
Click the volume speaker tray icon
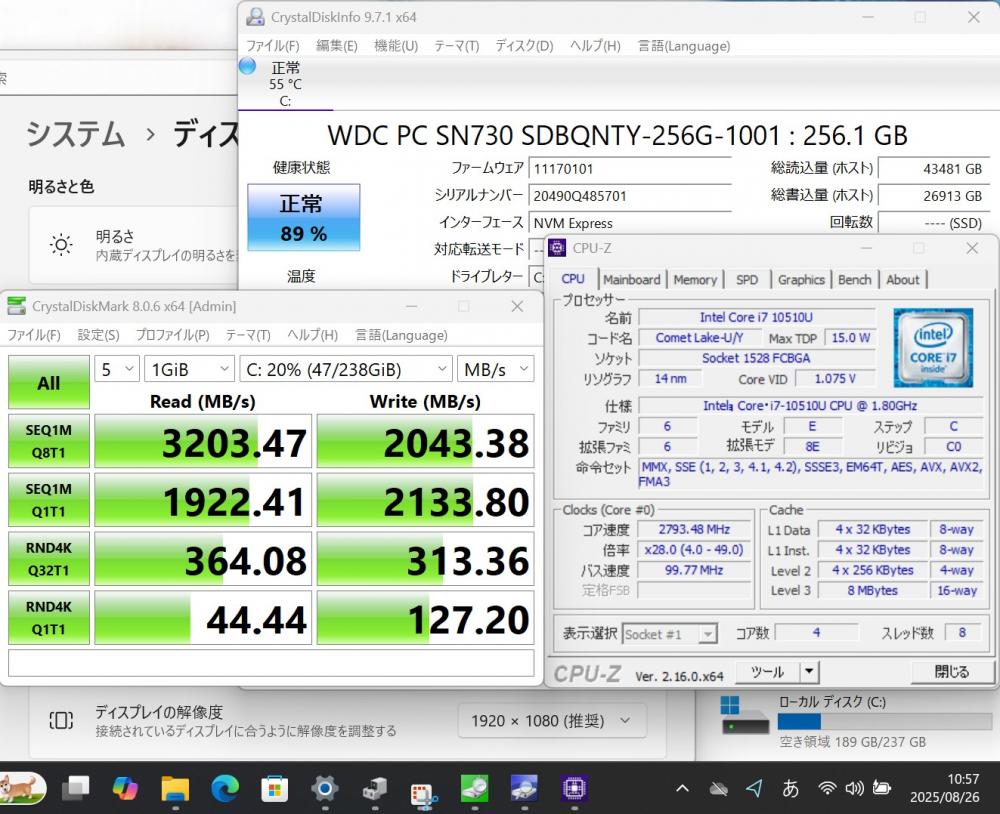pos(854,788)
